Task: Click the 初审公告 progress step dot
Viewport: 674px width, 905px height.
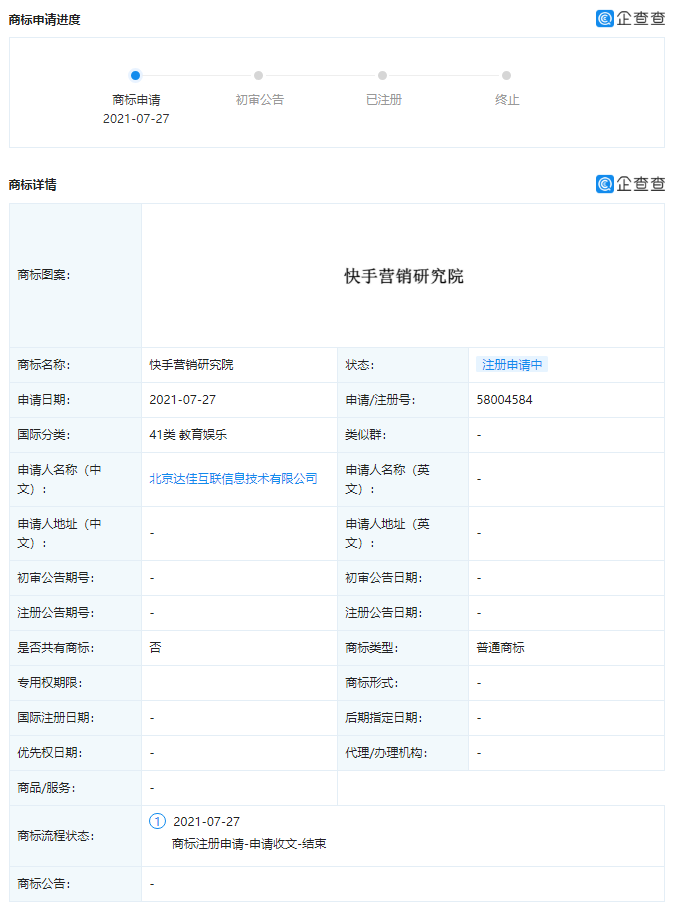Action: (x=259, y=76)
